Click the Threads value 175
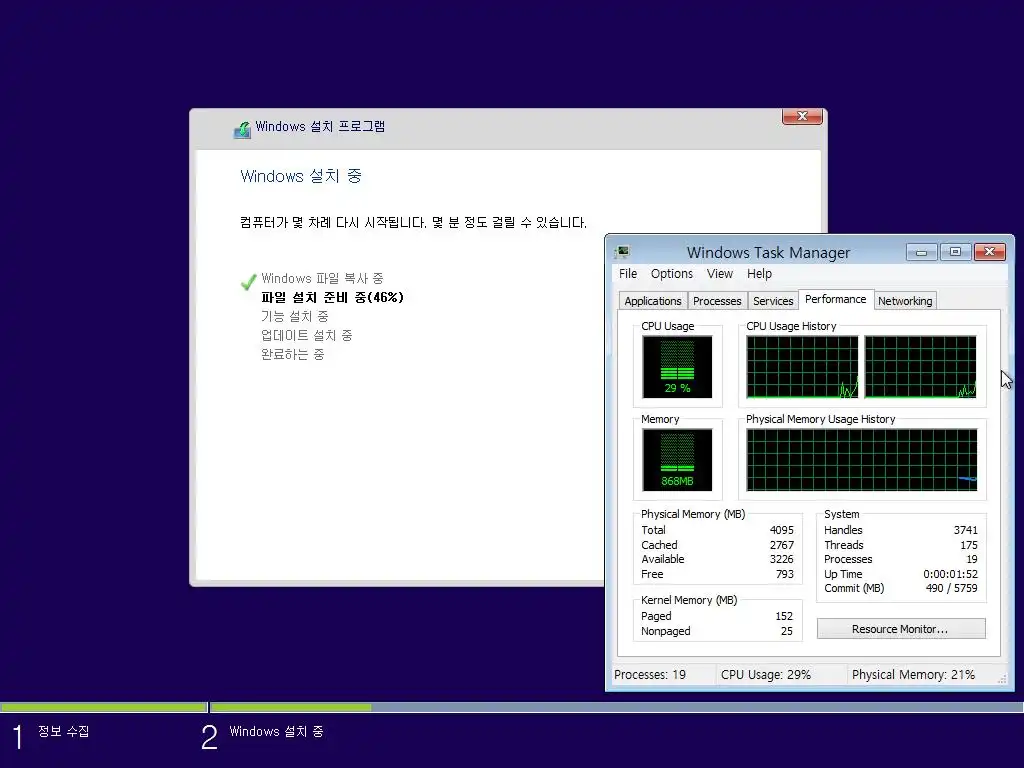The height and width of the screenshot is (768, 1024). pyautogui.click(x=968, y=545)
